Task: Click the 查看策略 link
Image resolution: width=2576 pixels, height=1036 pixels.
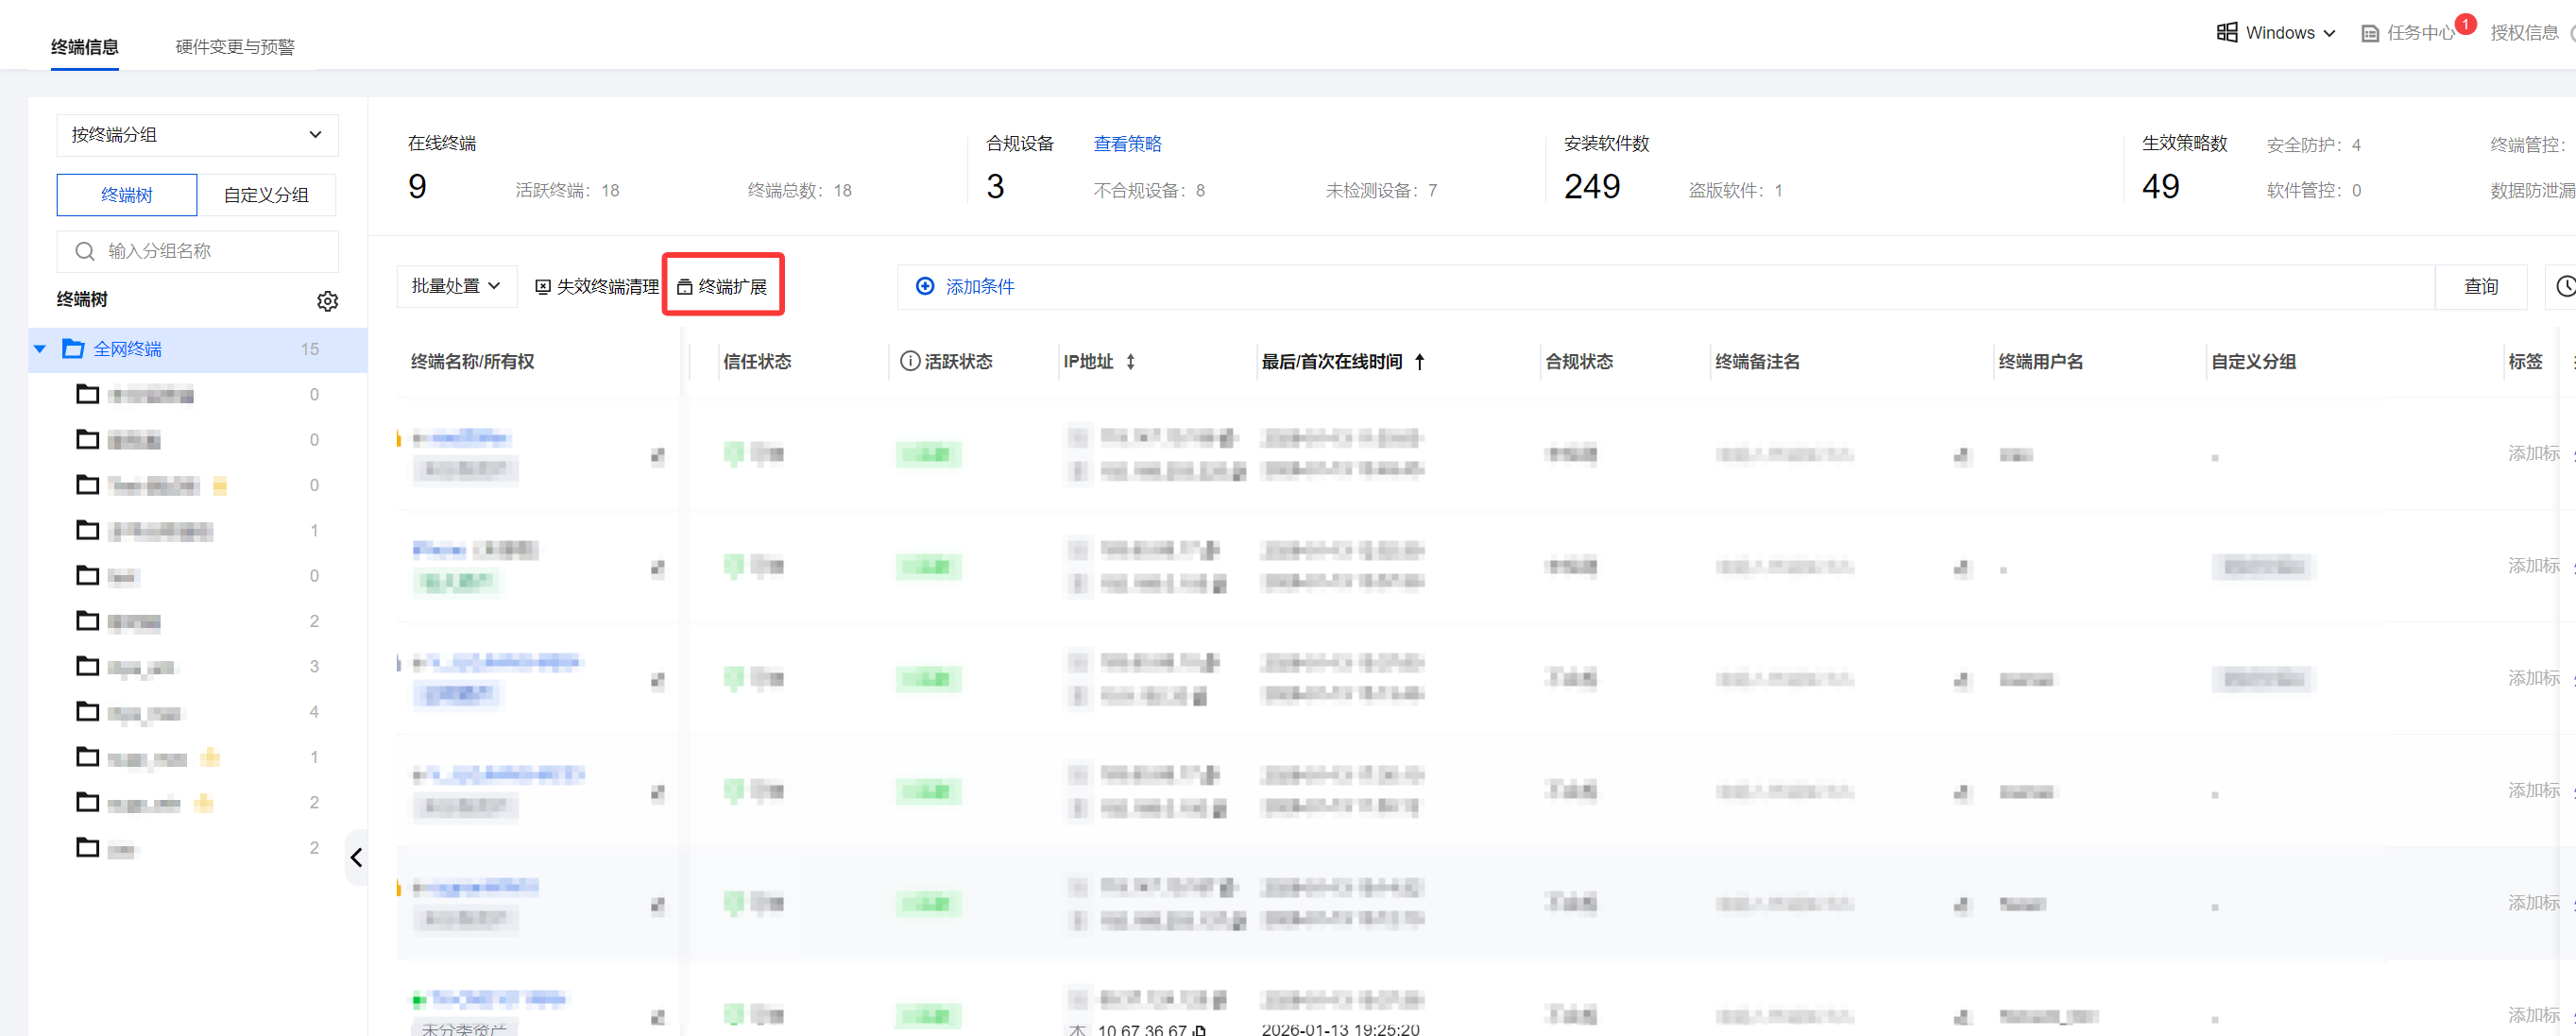Action: click(1127, 144)
